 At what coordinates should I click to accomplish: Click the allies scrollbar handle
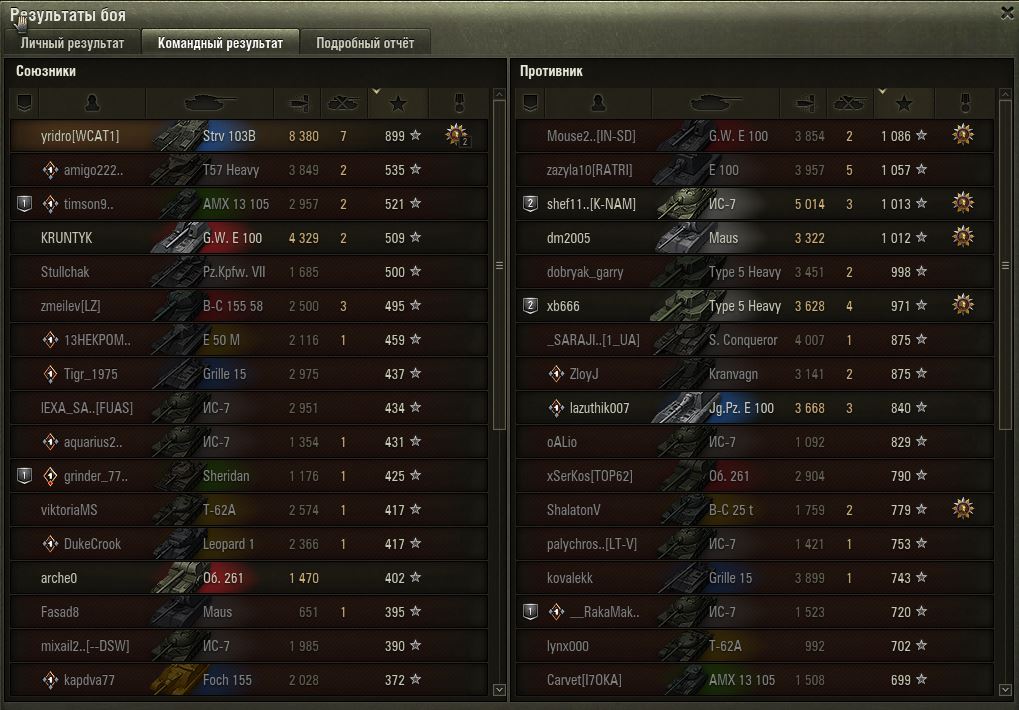(499, 265)
